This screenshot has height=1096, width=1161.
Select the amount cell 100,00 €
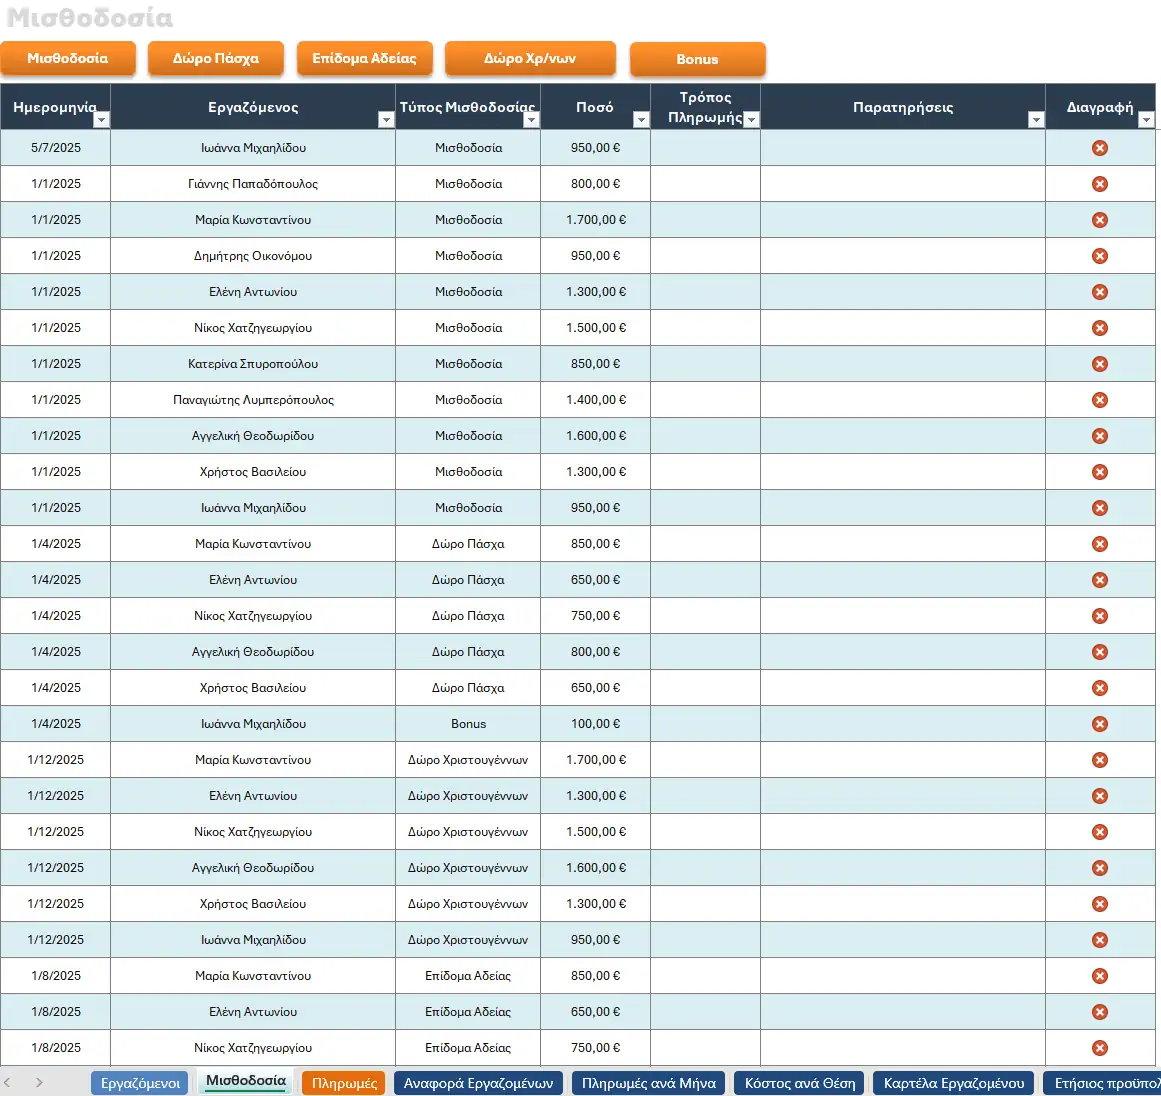tap(595, 724)
